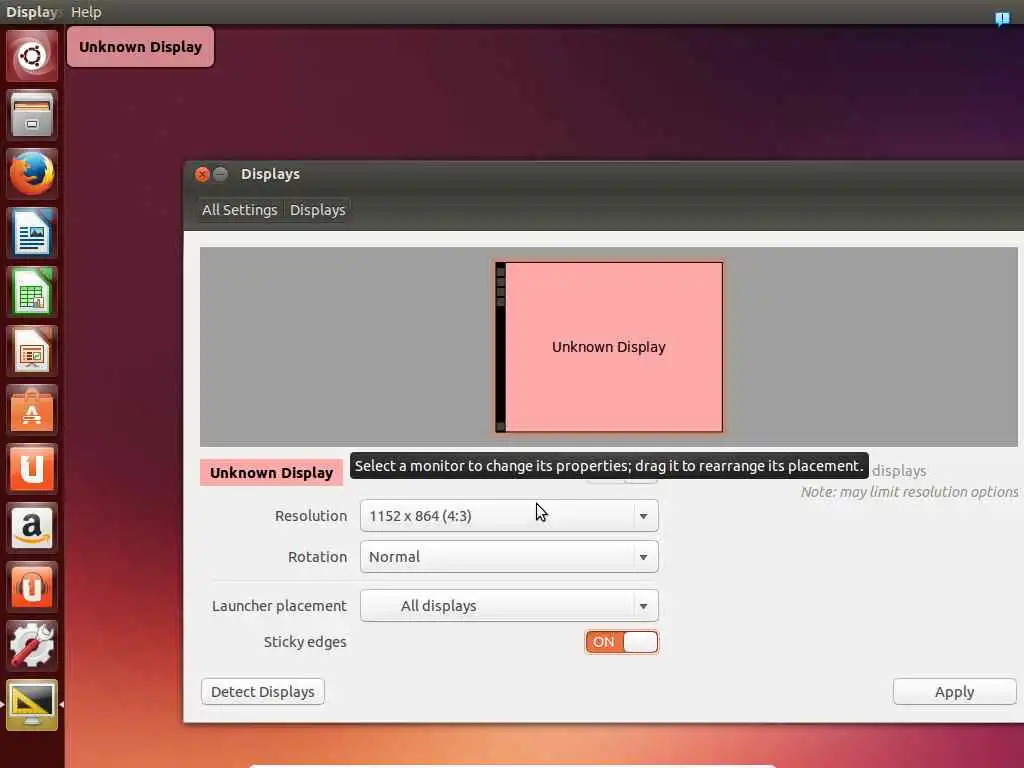Click Unknown Display overlay label on desktop
Viewport: 1024px width, 768px height.
coord(140,47)
